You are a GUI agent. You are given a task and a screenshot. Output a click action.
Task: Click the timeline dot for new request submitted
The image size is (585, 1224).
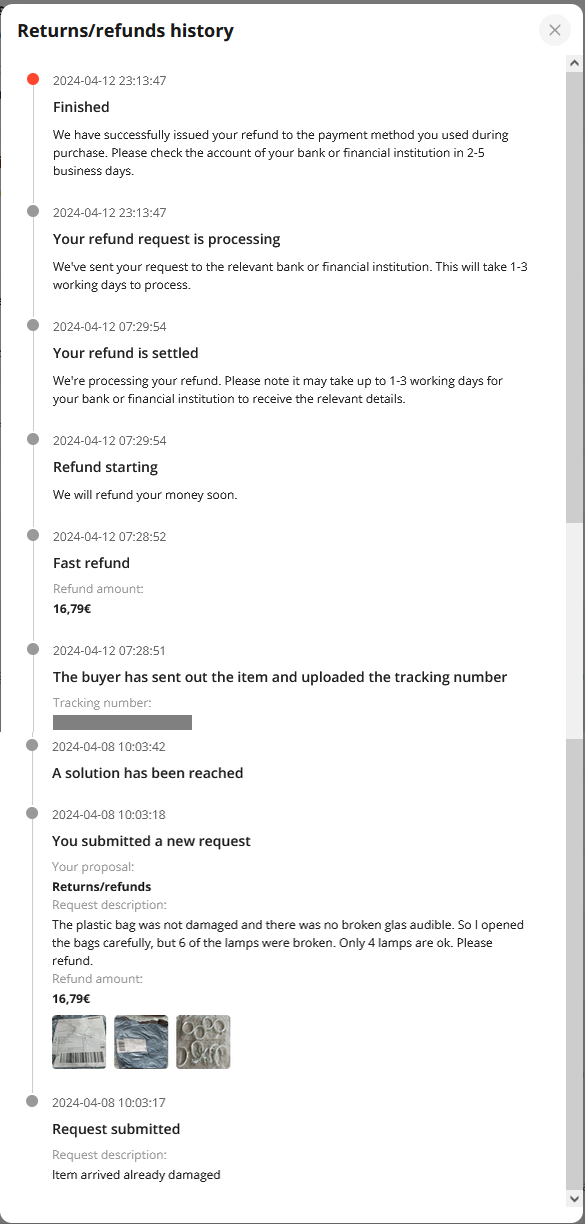tap(32, 813)
